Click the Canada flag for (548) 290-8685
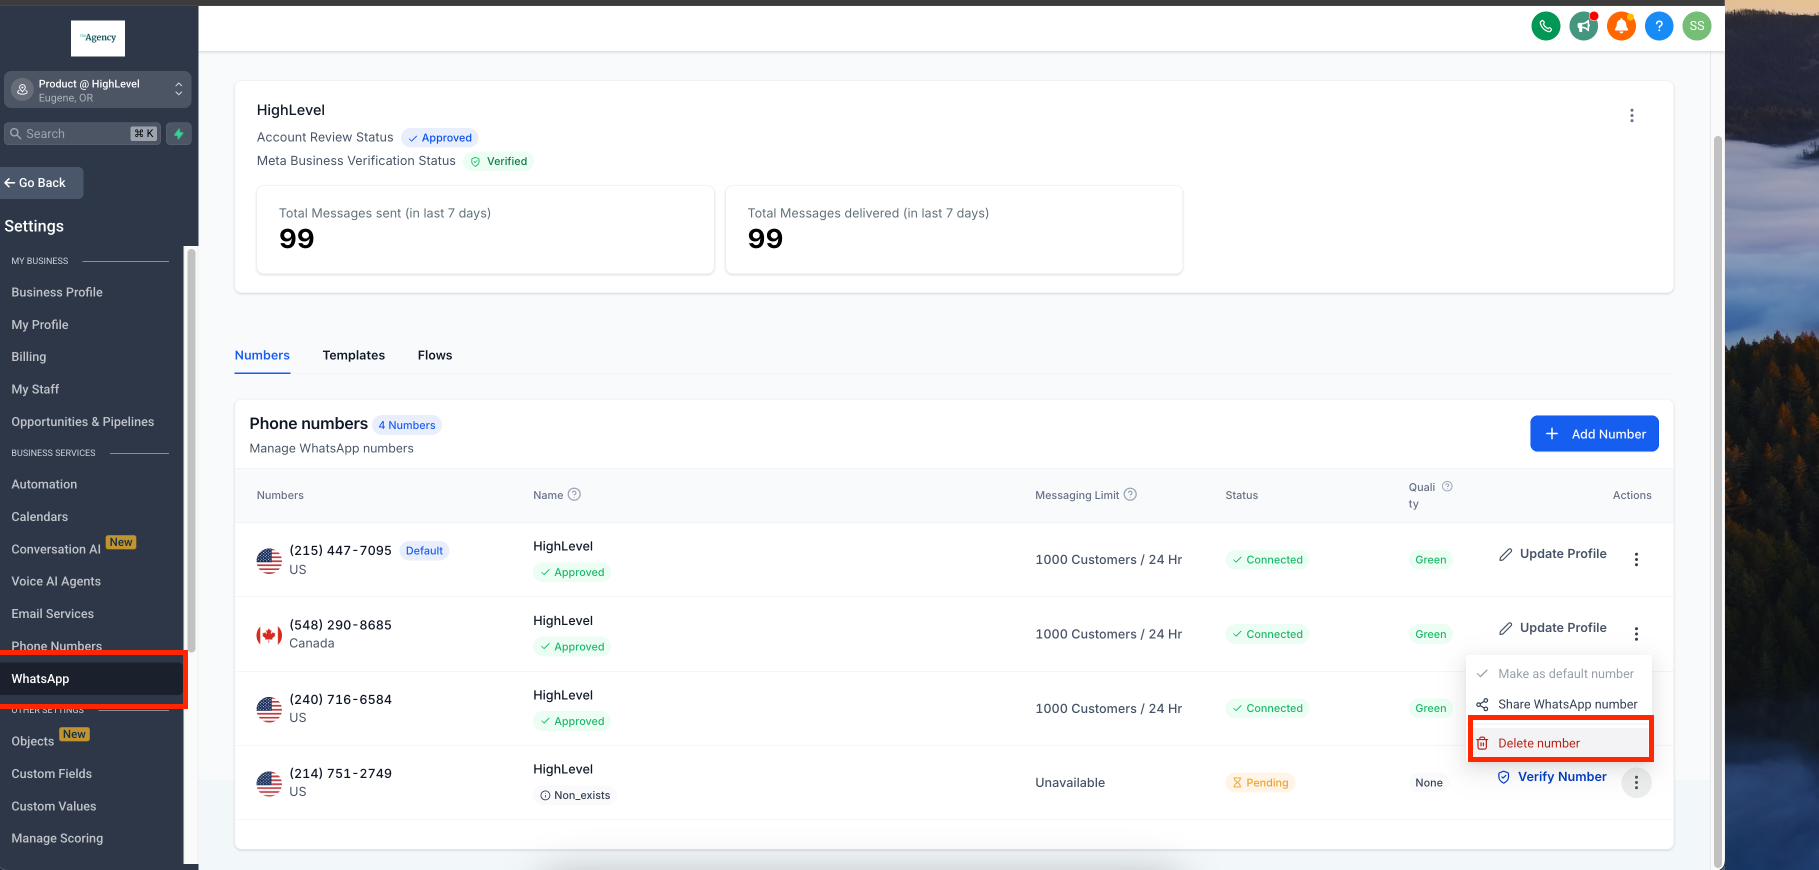Viewport: 1819px width, 870px height. tap(269, 635)
